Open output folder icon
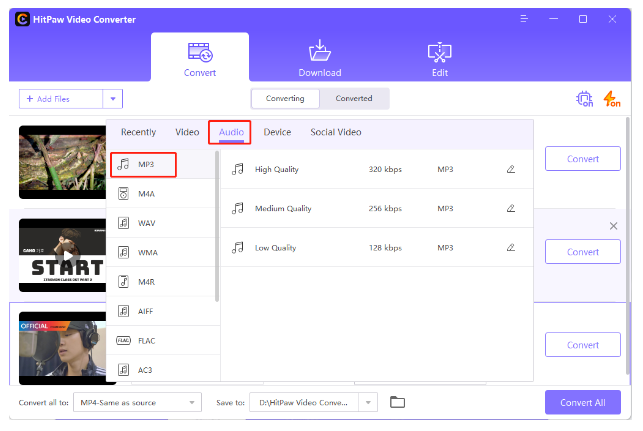The height and width of the screenshot is (431, 643). click(x=397, y=402)
